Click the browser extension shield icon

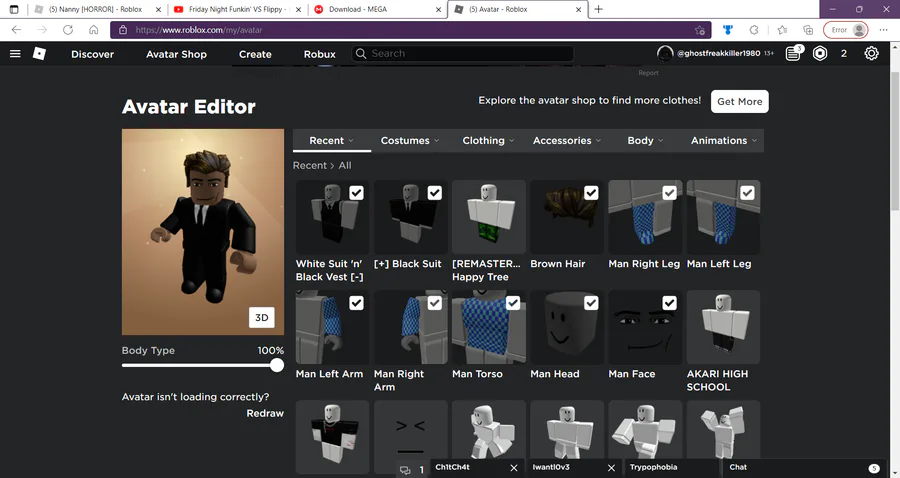728,30
